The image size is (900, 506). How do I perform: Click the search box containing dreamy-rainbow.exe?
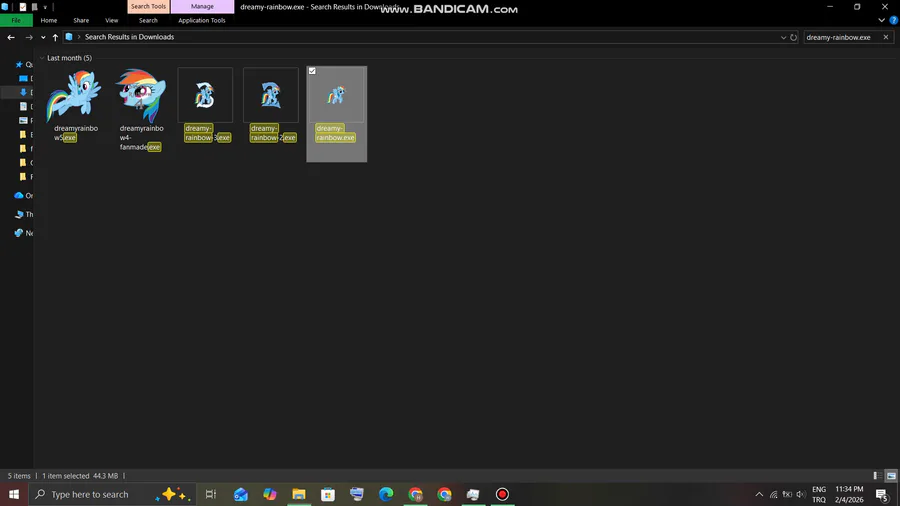[x=841, y=37]
